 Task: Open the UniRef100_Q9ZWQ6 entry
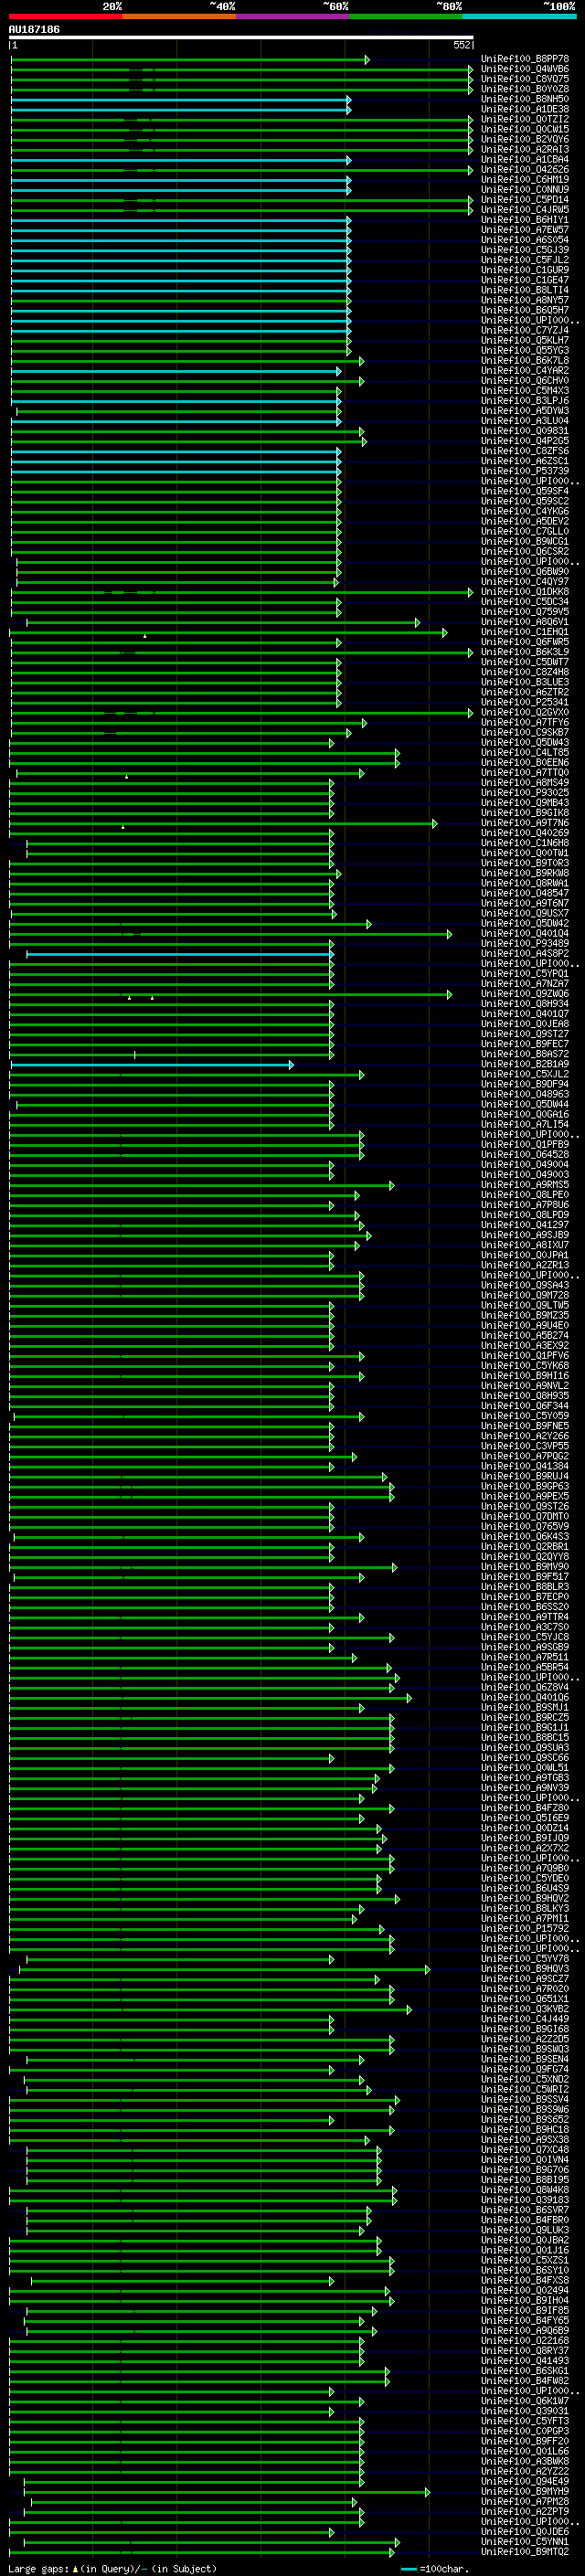pos(525,994)
